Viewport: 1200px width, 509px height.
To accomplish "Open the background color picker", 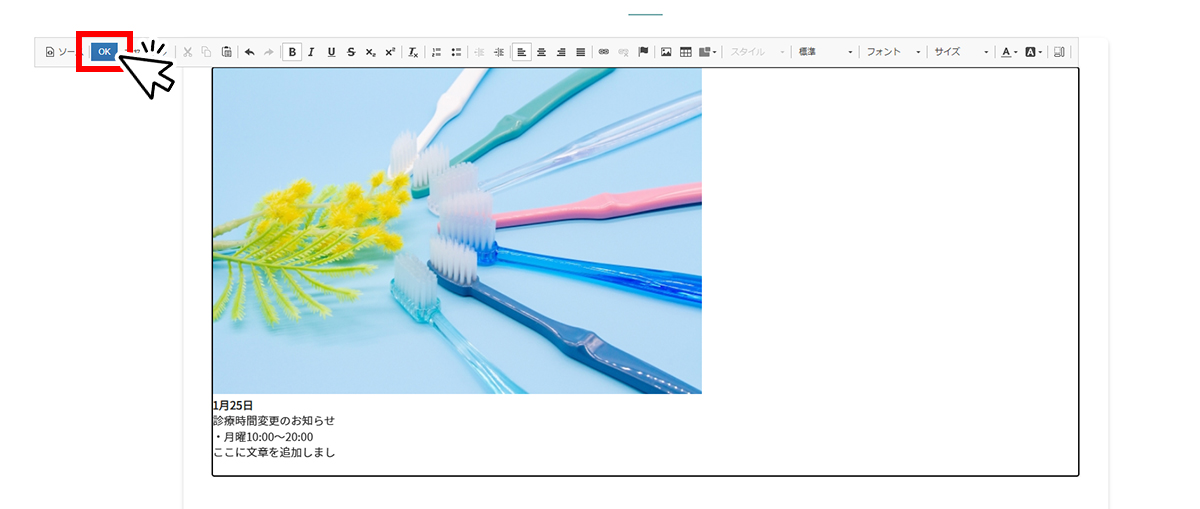I will 1033,52.
